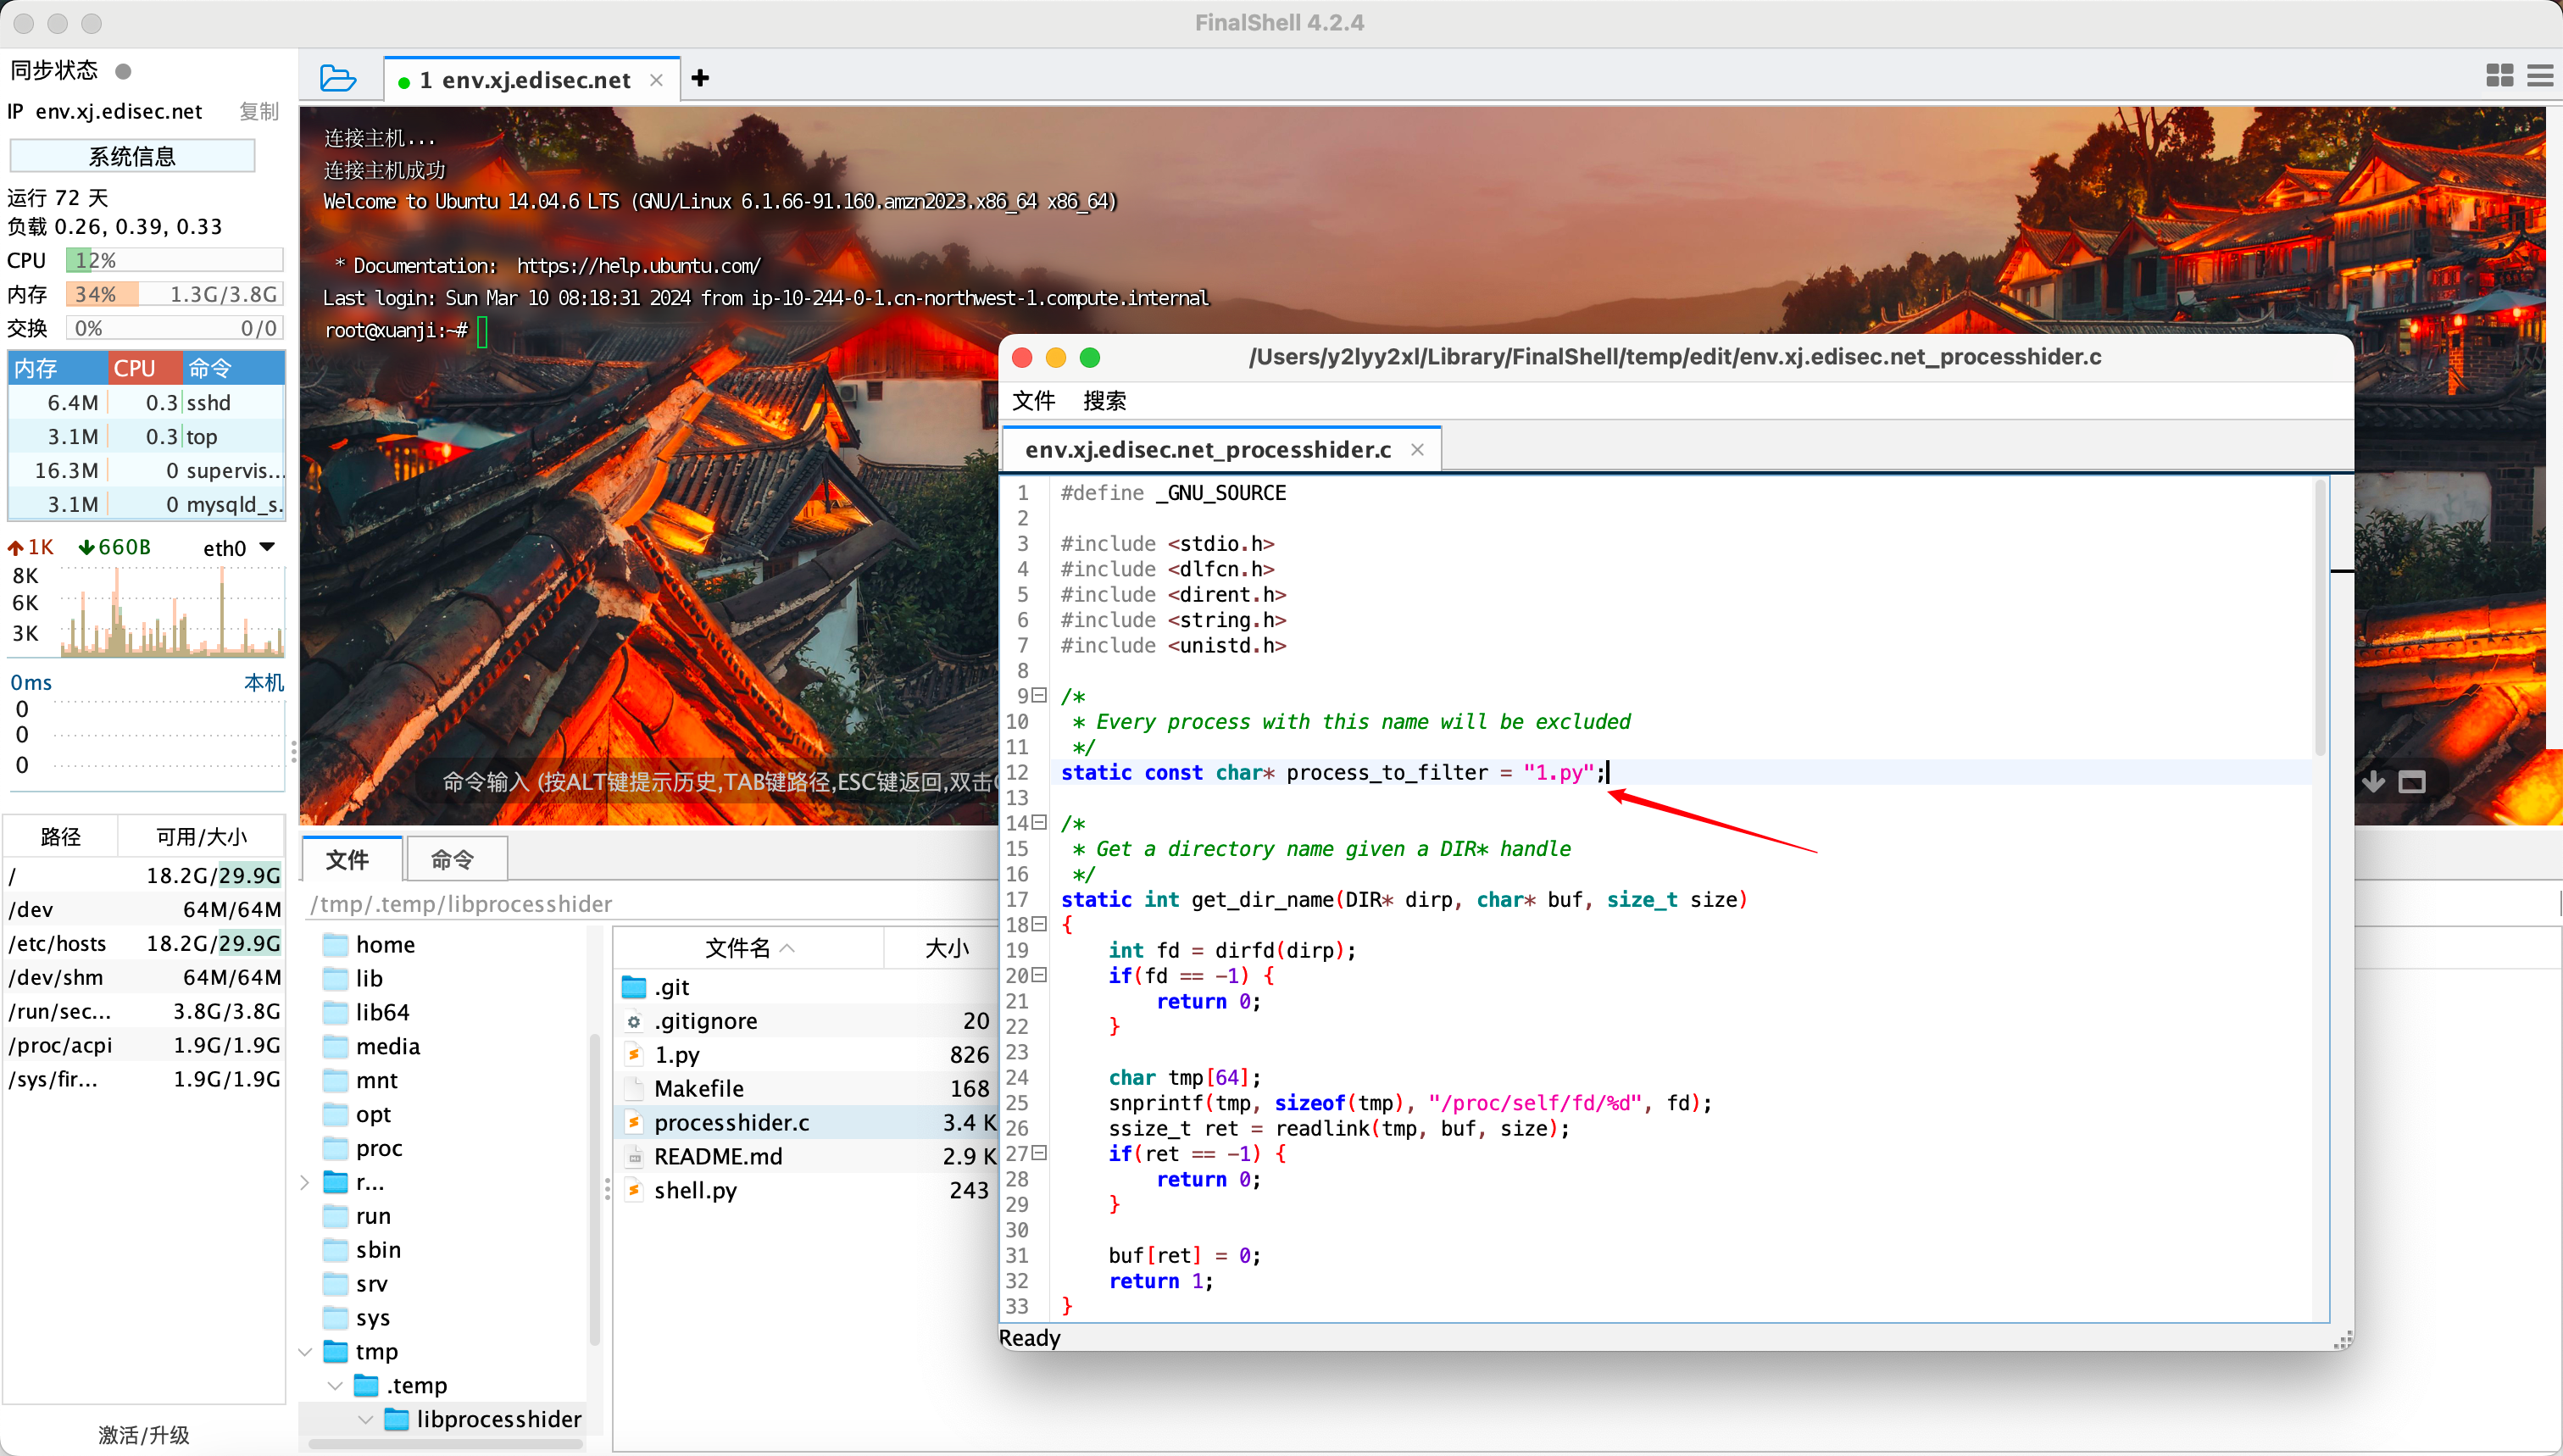Sort disk list by 可用/大小 header
The width and height of the screenshot is (2563, 1456).
coord(202,837)
